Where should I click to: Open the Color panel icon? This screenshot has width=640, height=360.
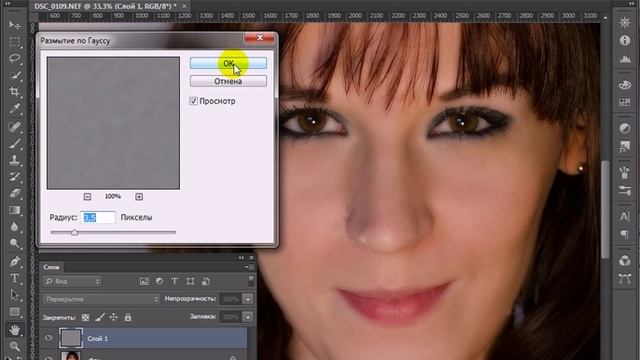(x=624, y=85)
